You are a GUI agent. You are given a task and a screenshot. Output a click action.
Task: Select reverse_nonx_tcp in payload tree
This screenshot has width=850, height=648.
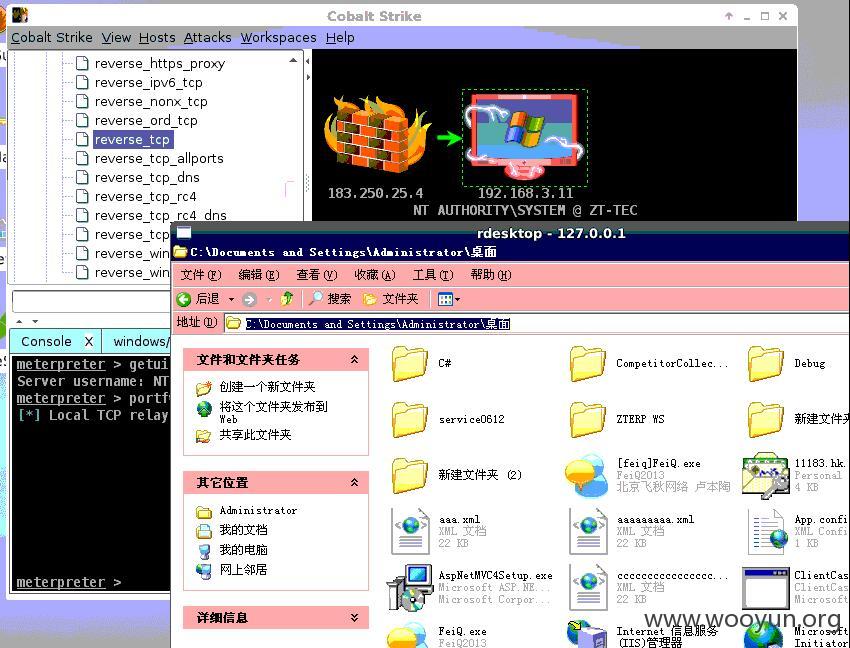pyautogui.click(x=151, y=101)
